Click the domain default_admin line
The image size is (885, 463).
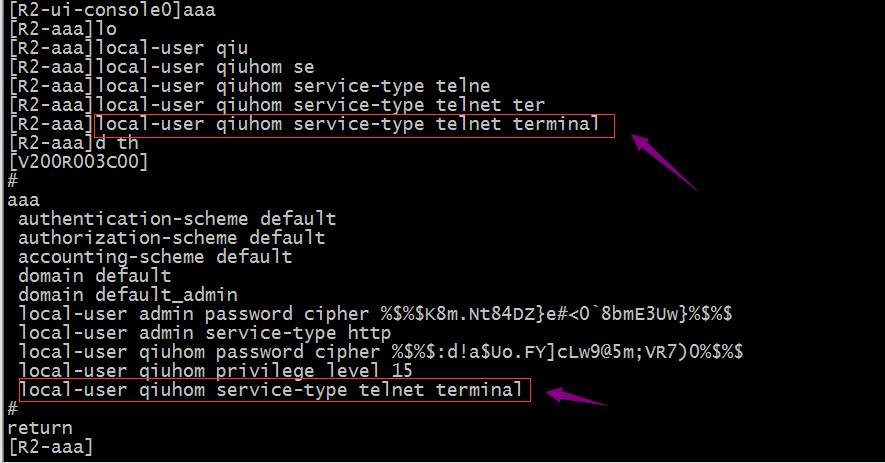point(128,295)
